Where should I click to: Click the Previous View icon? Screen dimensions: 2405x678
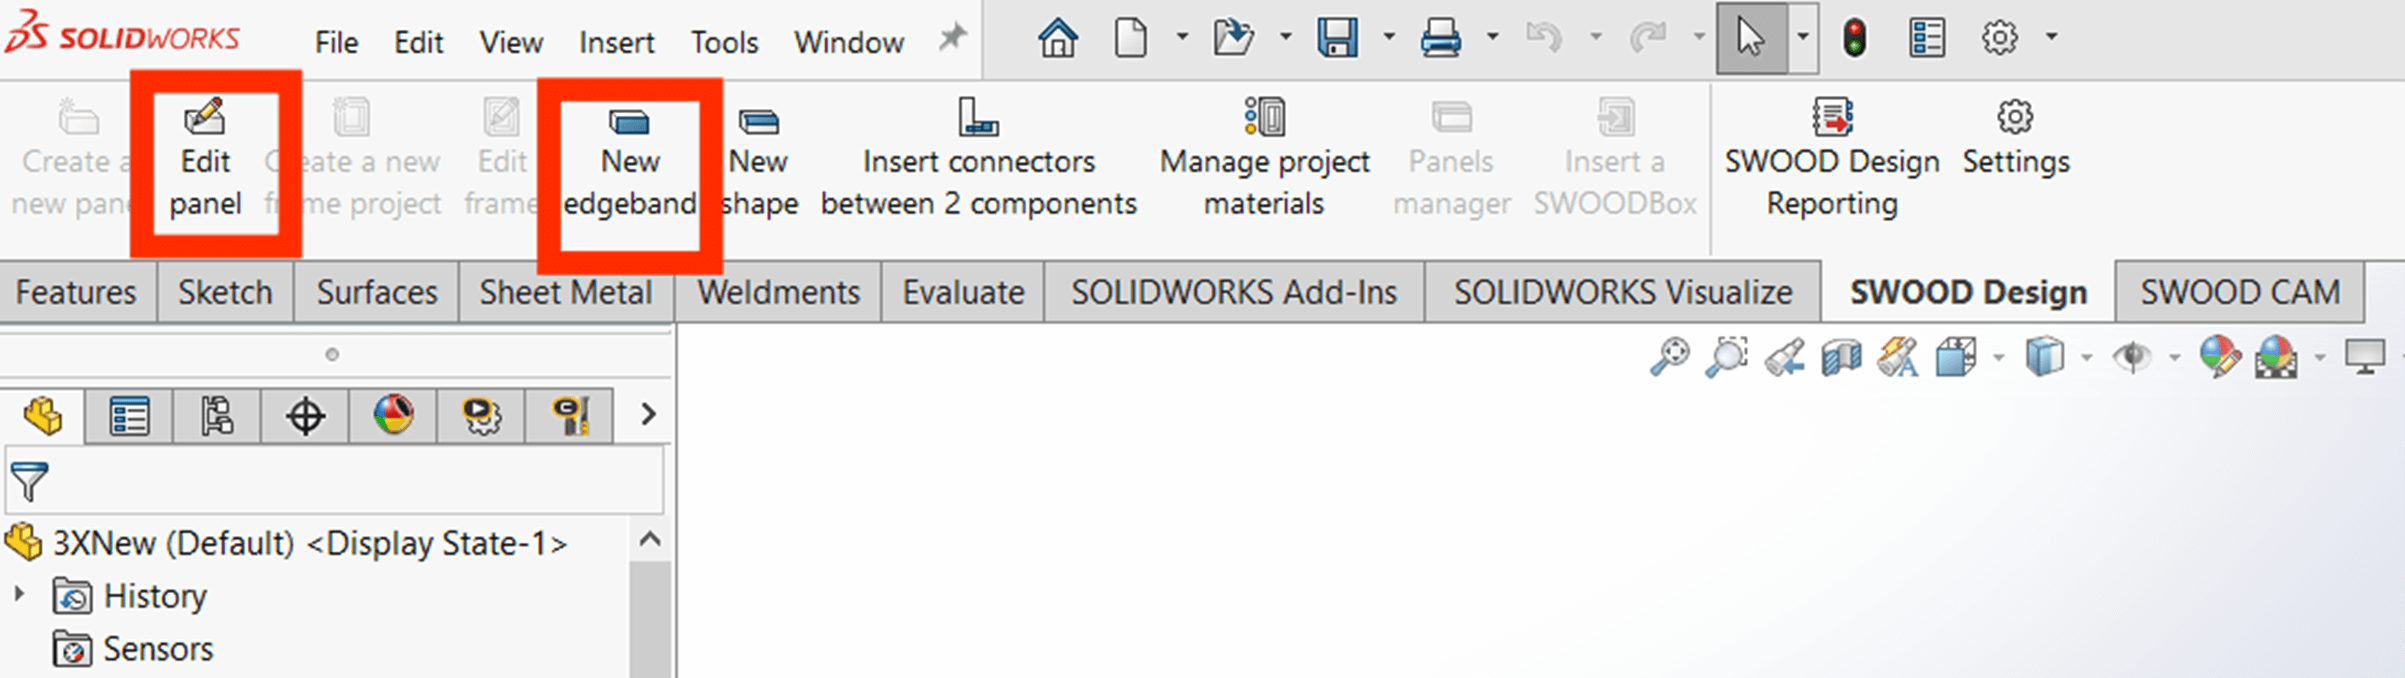point(1785,357)
